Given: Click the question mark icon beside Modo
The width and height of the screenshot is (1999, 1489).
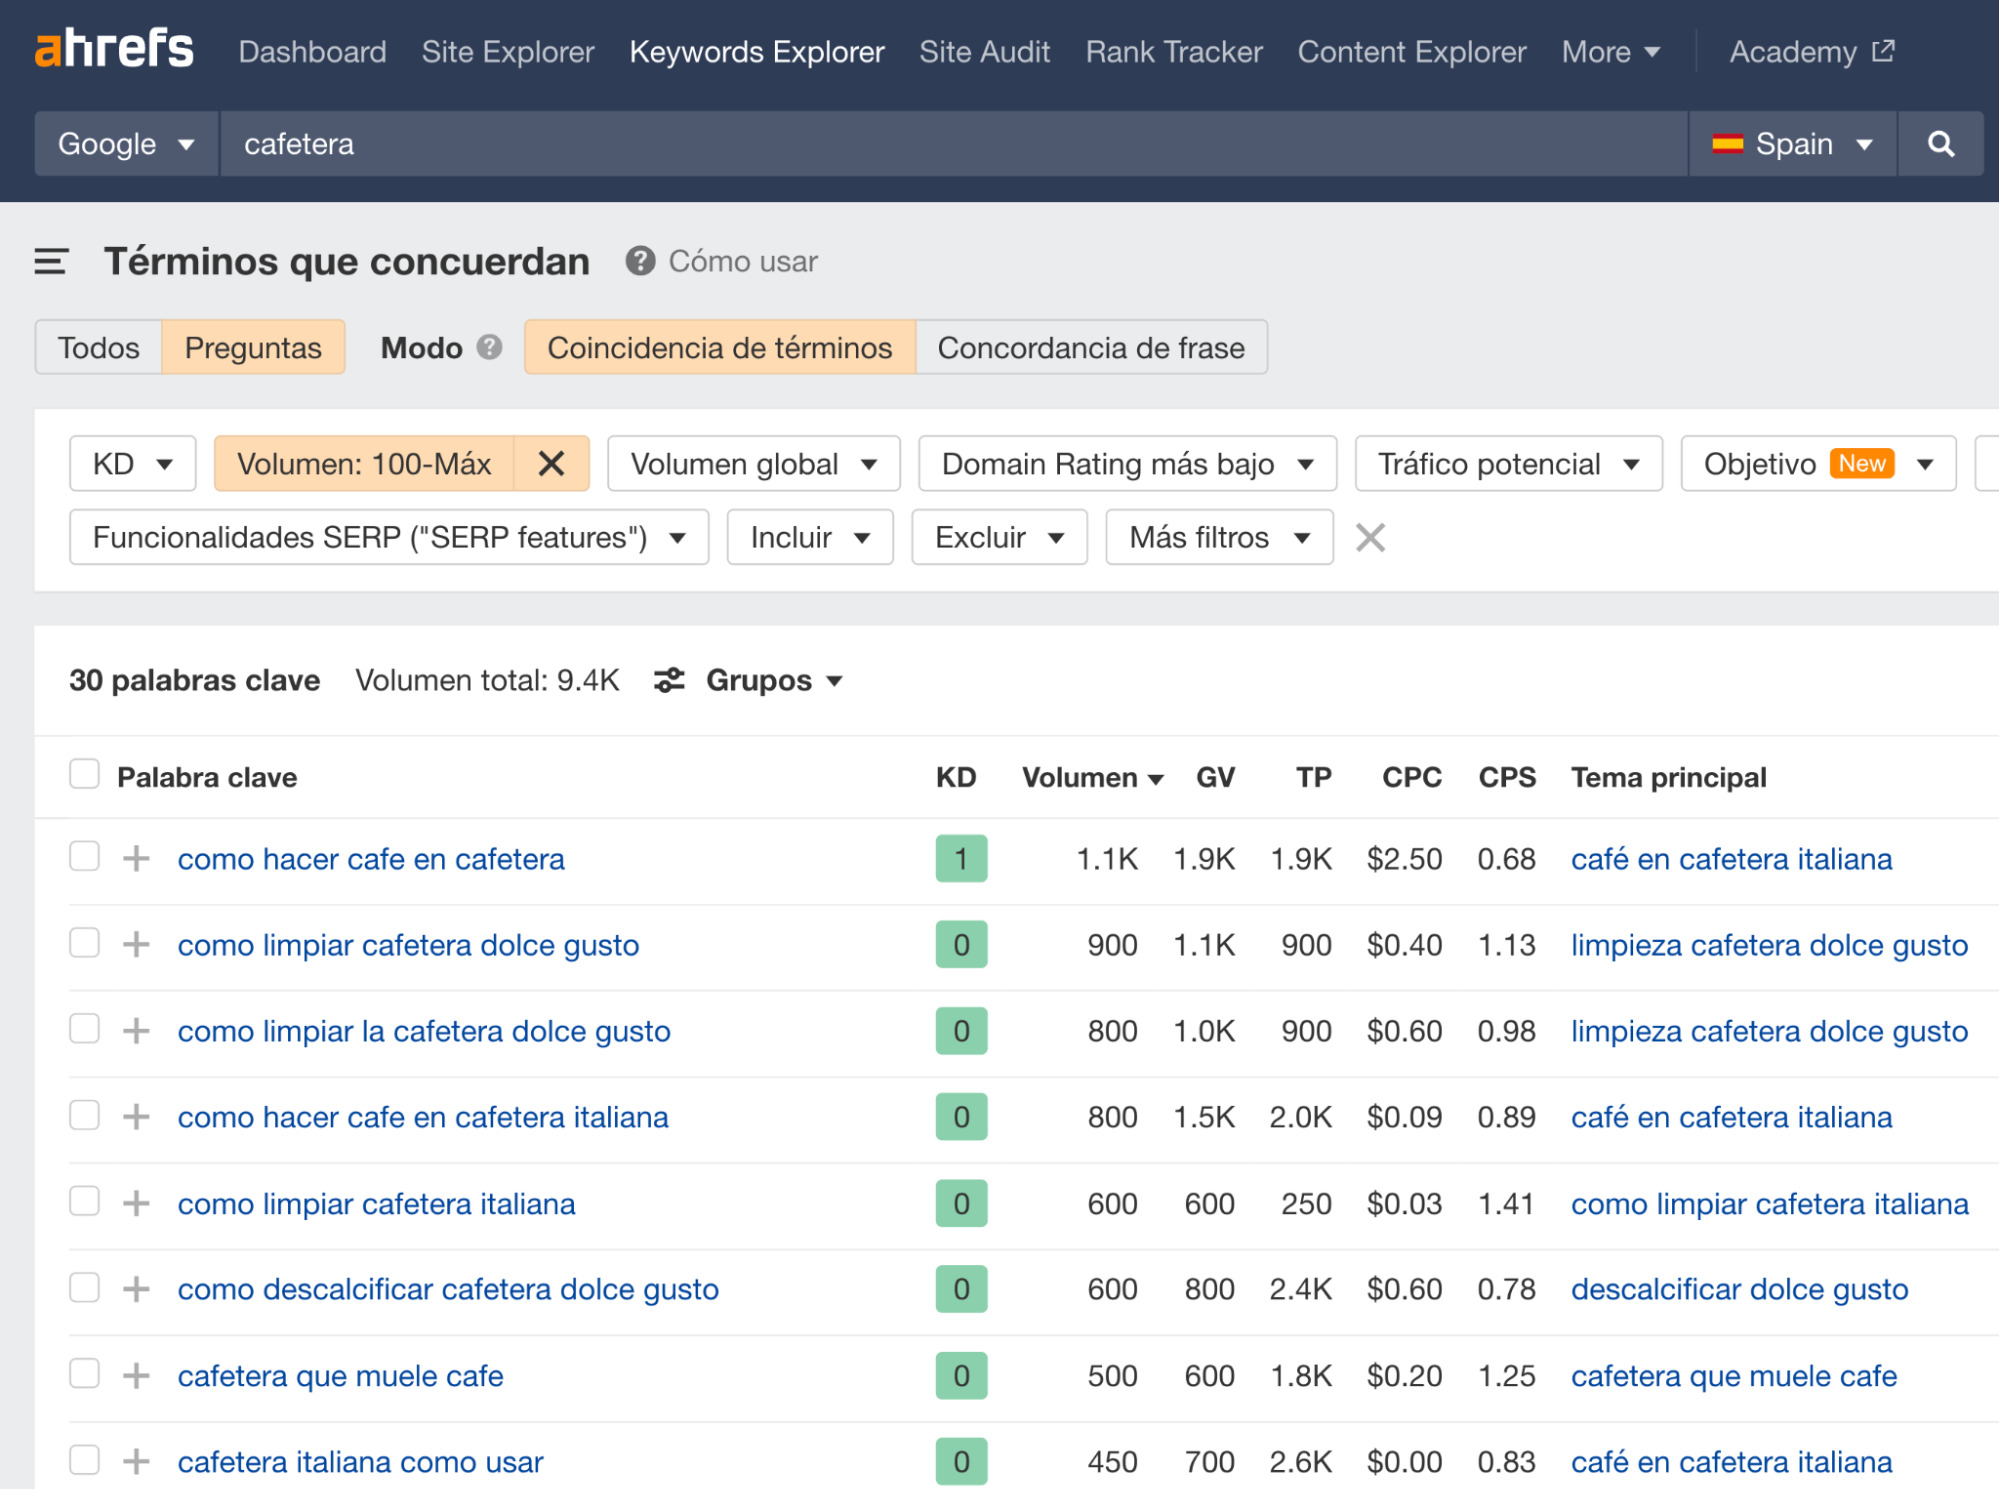Looking at the screenshot, I should (x=489, y=348).
